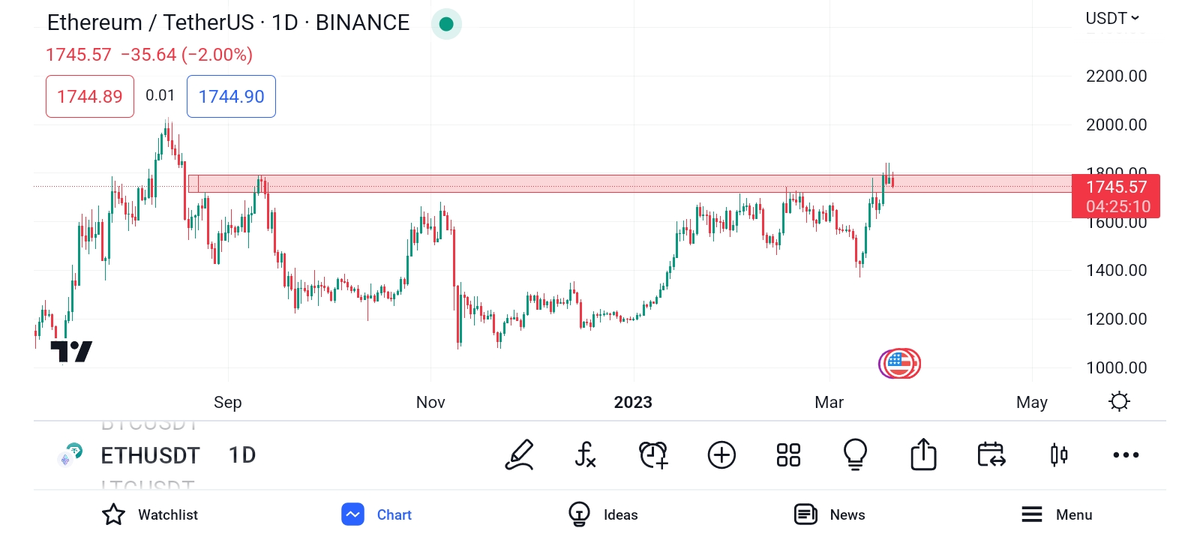Open chart settings gear icon
Screen dimensions: 1200x540
1119,402
